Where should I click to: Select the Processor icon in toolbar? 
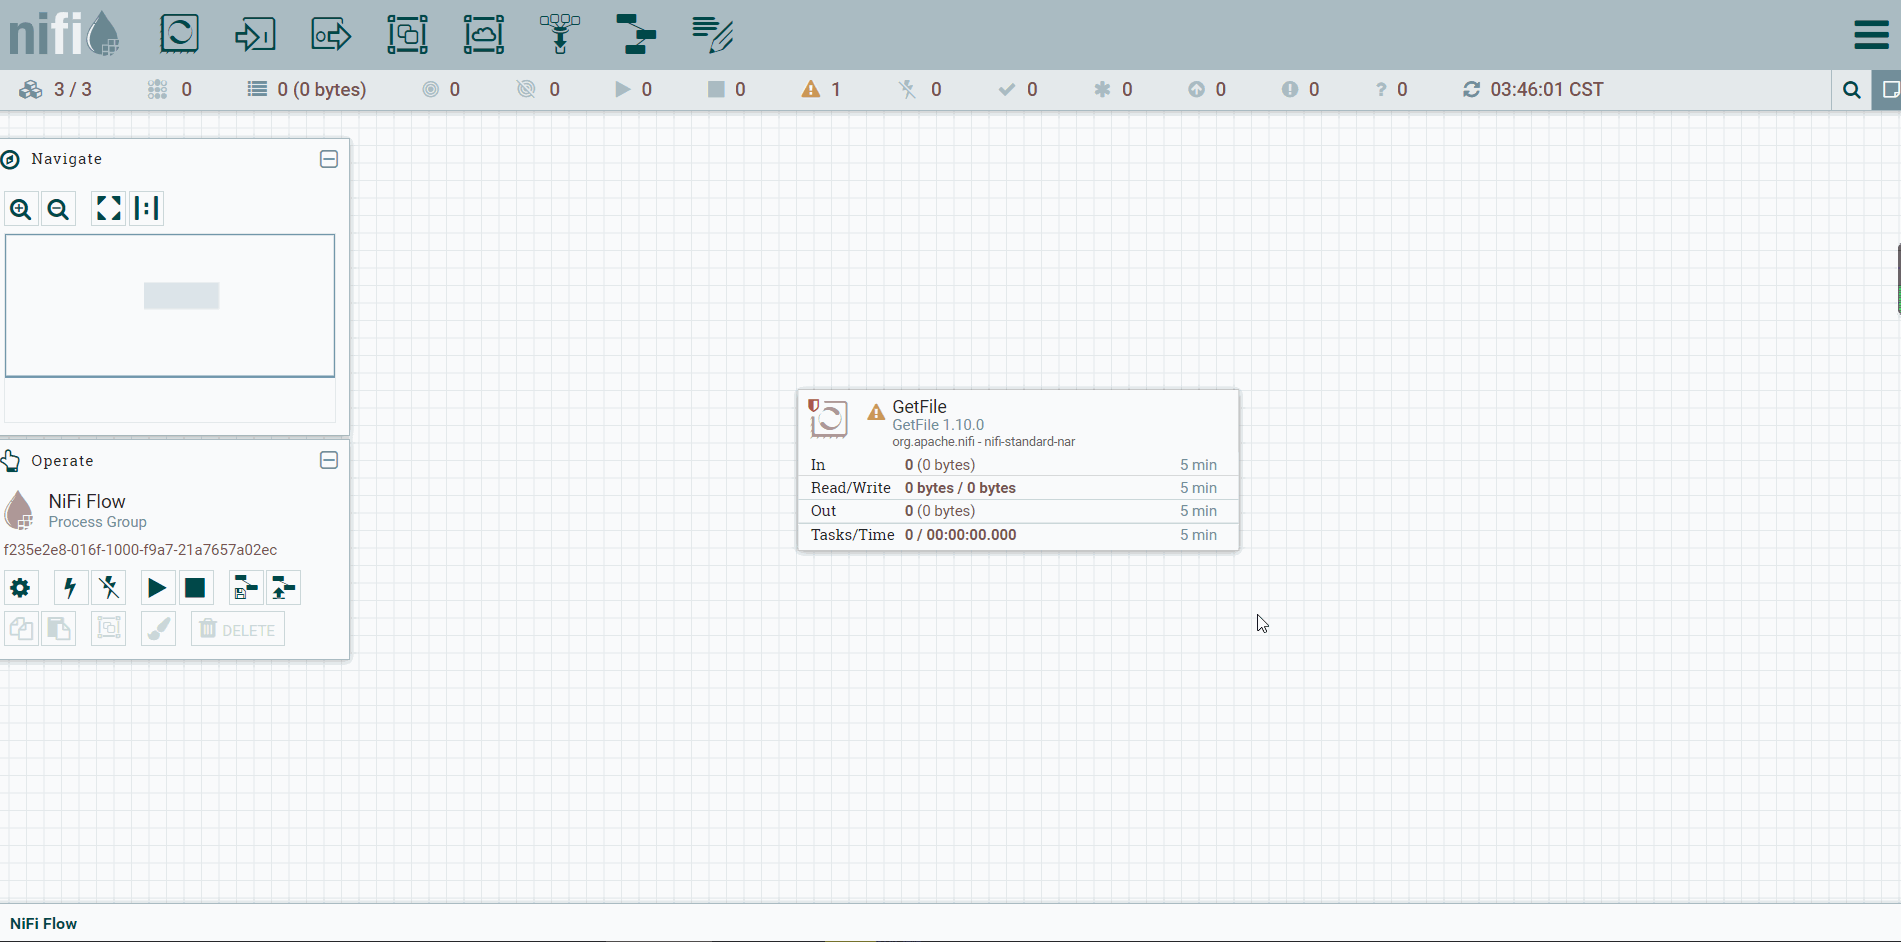(180, 34)
